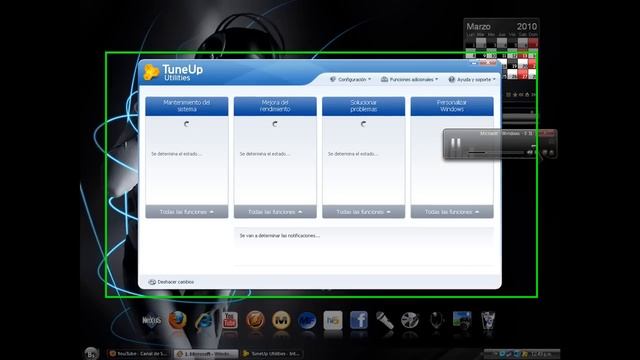Click the taskbar clock
This screenshot has width=640, height=360.
click(x=542, y=354)
